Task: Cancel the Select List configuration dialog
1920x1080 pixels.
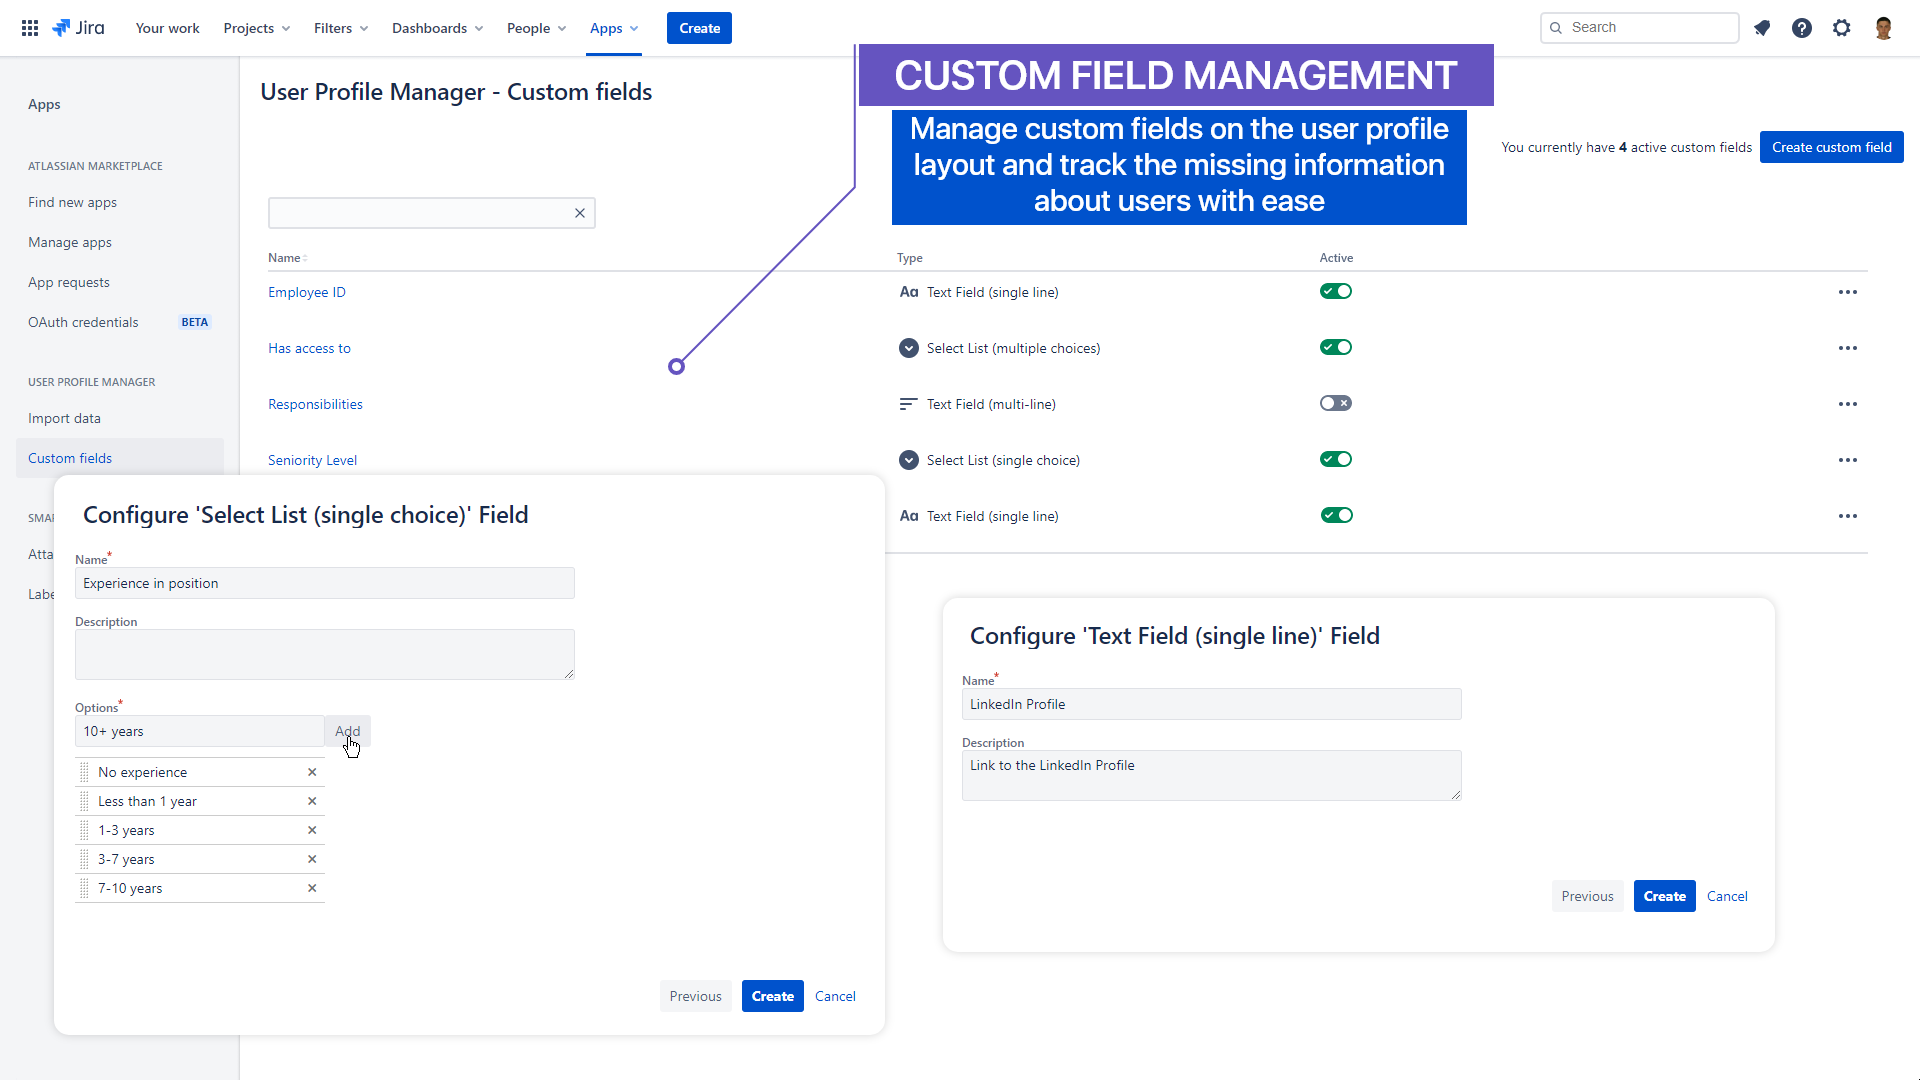Action: (835, 996)
